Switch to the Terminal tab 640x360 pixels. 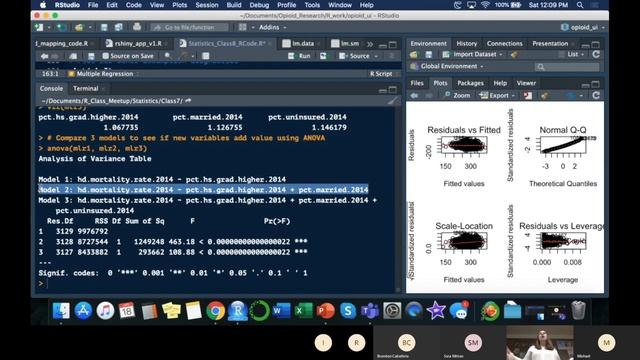tap(85, 88)
